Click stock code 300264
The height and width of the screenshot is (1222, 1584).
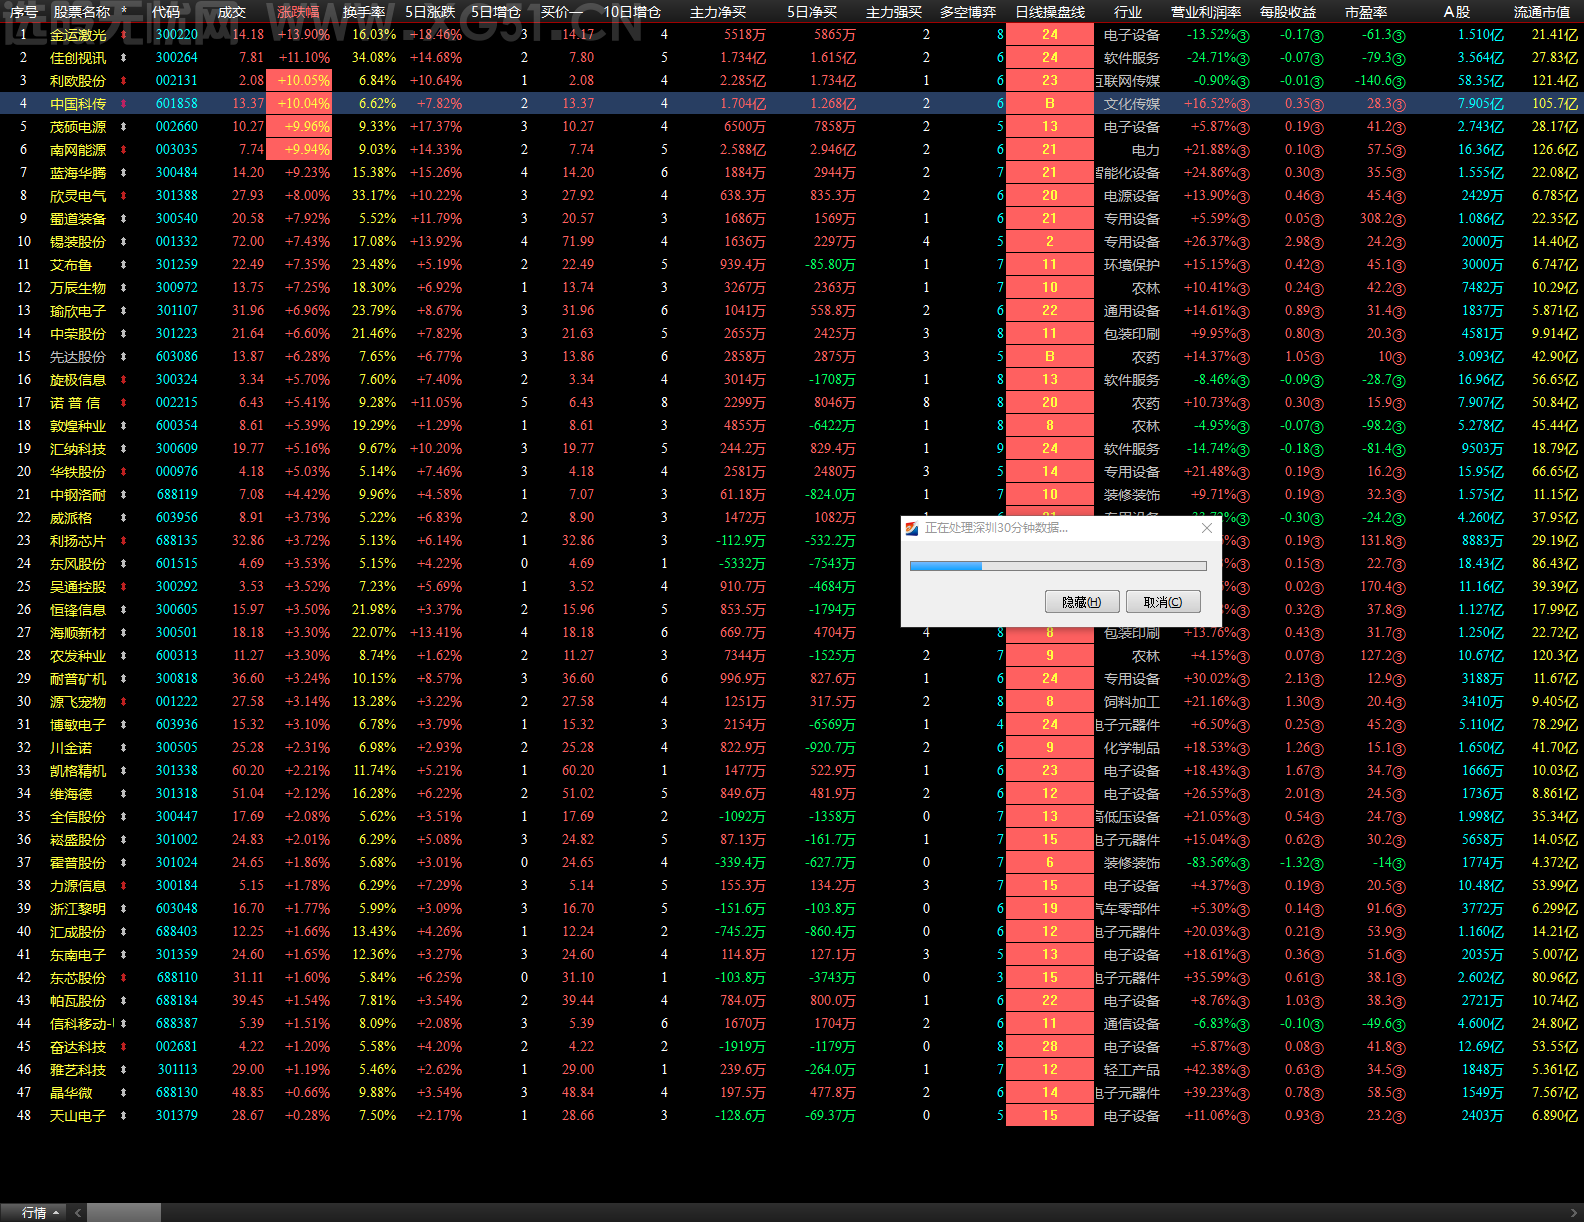177,58
